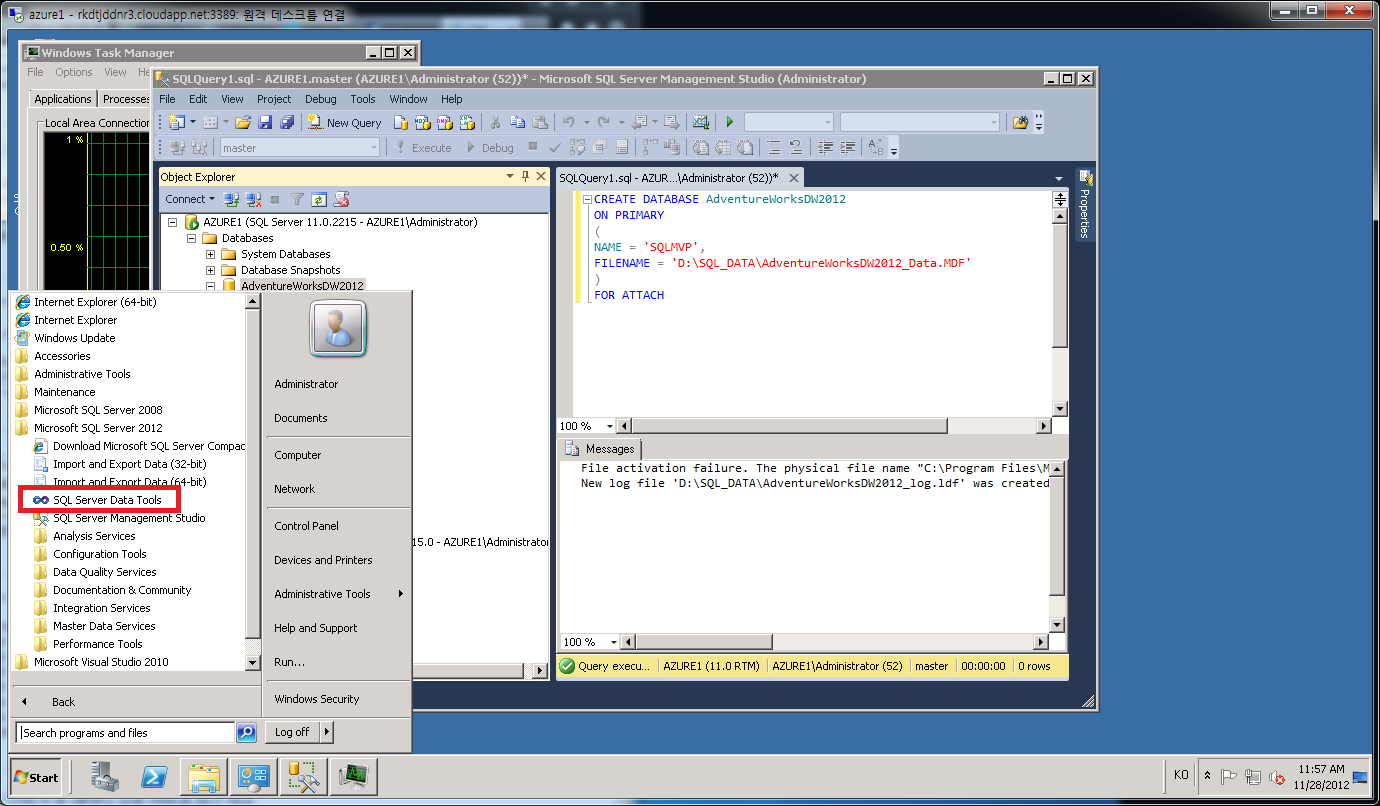Screen dimensions: 1380x806
Task: Expand the Database Snapshots node
Action: pyautogui.click(x=210, y=270)
